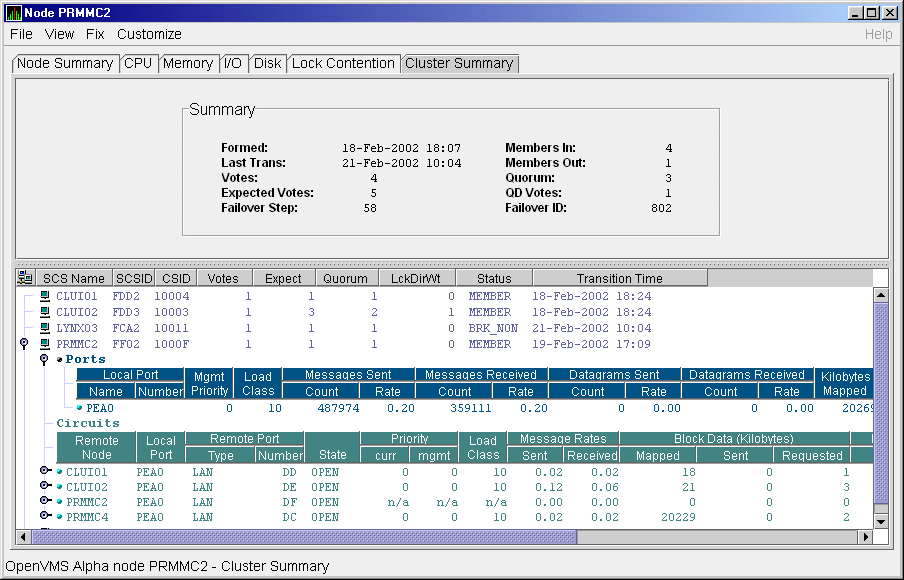The image size is (904, 580).
Task: Click the PEA0 port bullet icon
Action: click(x=80, y=408)
